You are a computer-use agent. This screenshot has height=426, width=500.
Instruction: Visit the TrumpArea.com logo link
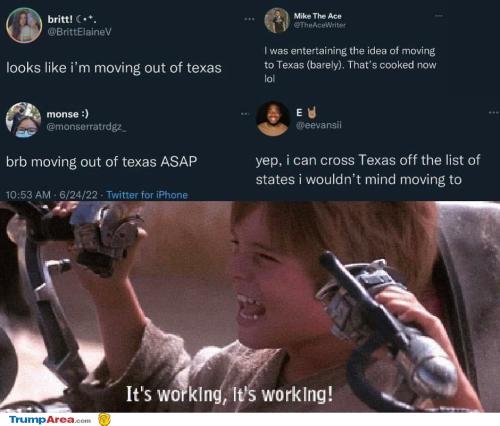click(x=50, y=419)
